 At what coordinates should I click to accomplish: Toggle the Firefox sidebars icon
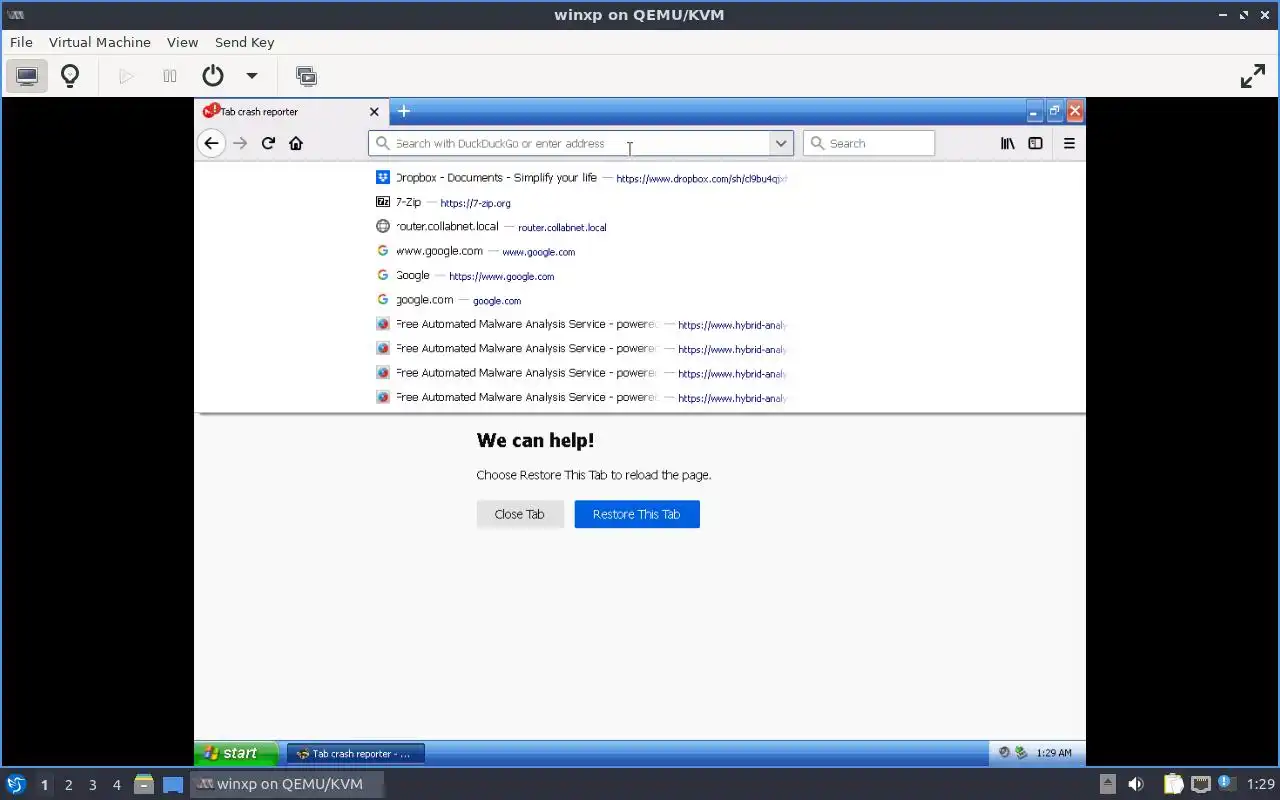click(1036, 143)
